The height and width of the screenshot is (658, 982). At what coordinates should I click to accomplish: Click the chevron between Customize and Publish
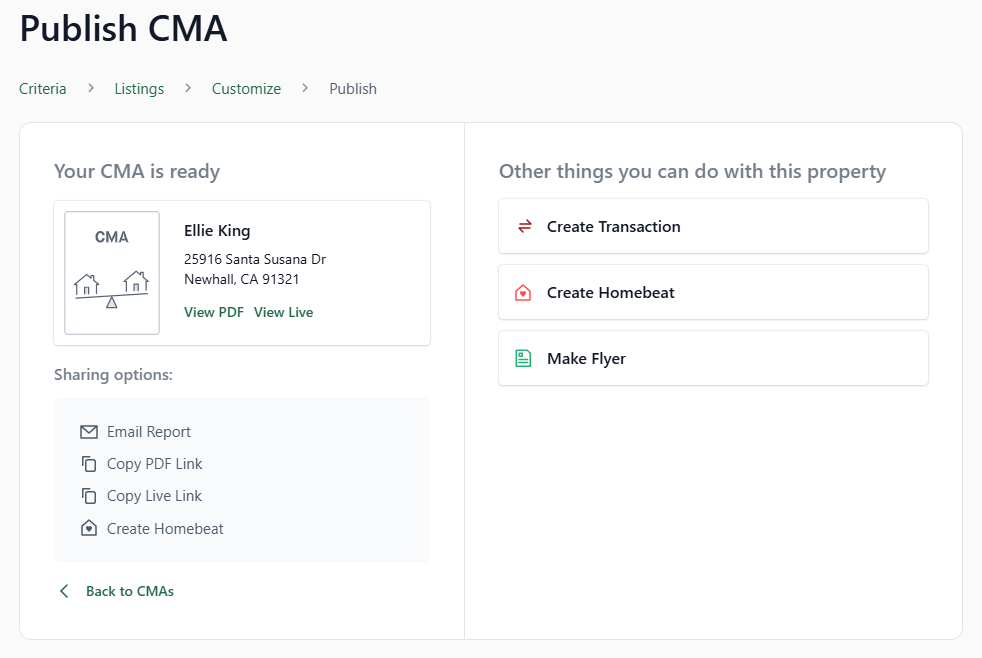305,88
